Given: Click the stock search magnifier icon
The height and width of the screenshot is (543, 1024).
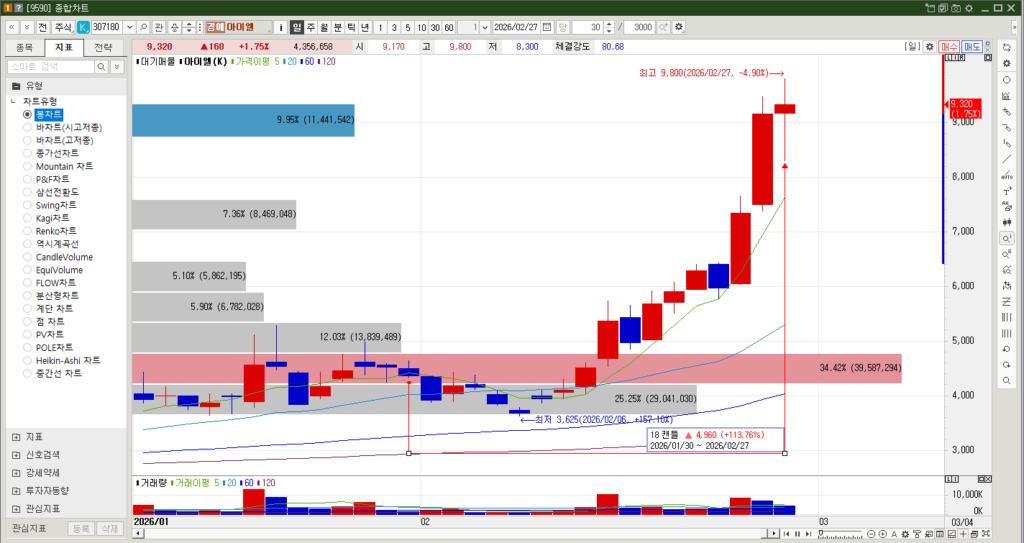Looking at the screenshot, I should (x=144, y=26).
